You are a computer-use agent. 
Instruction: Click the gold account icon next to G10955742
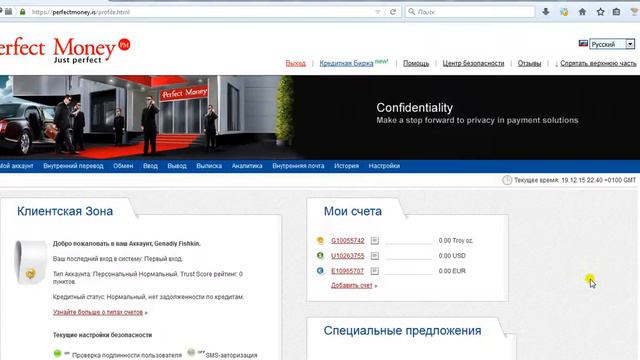tap(320, 240)
